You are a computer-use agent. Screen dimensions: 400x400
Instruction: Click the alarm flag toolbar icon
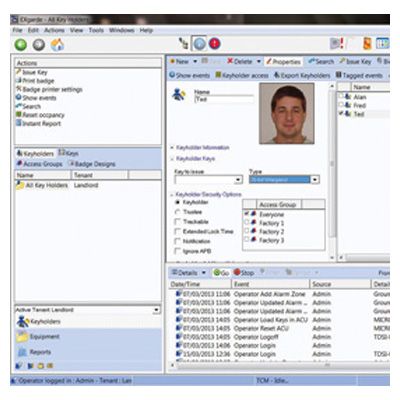coord(337,43)
